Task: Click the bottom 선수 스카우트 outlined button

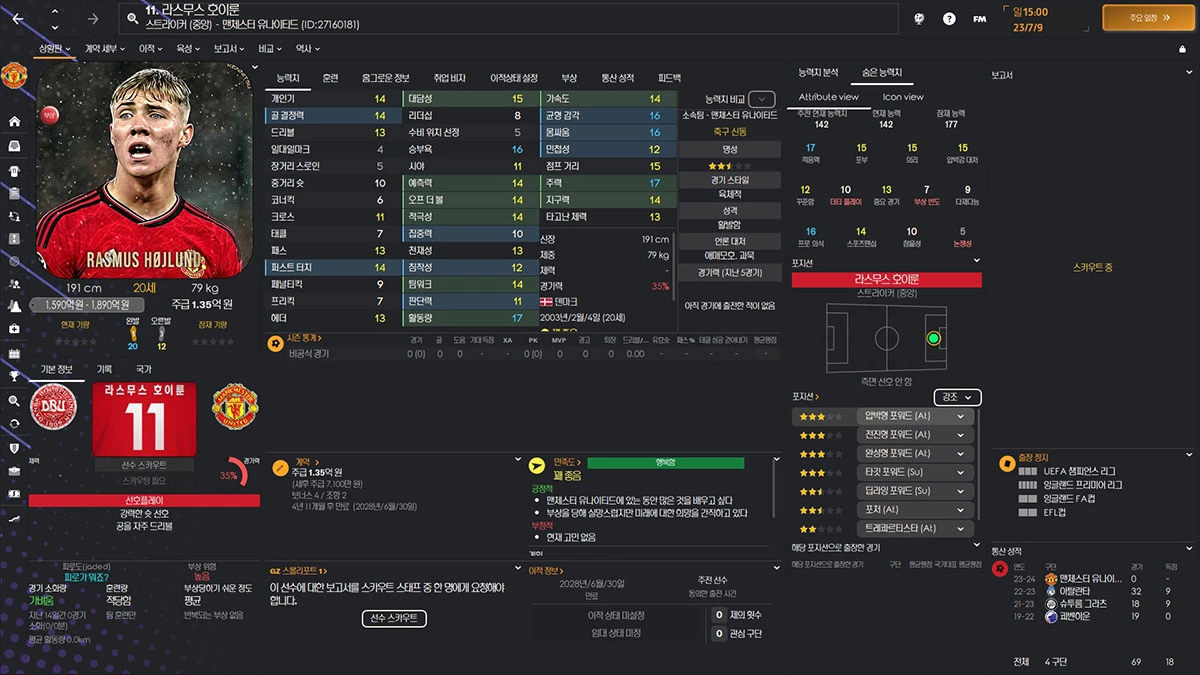Action: click(x=394, y=619)
